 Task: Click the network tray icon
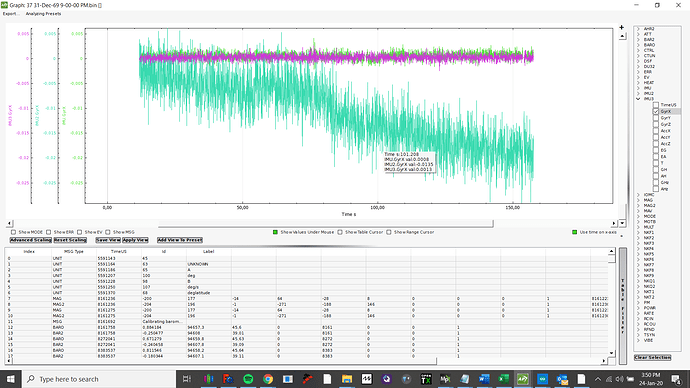tap(609, 379)
